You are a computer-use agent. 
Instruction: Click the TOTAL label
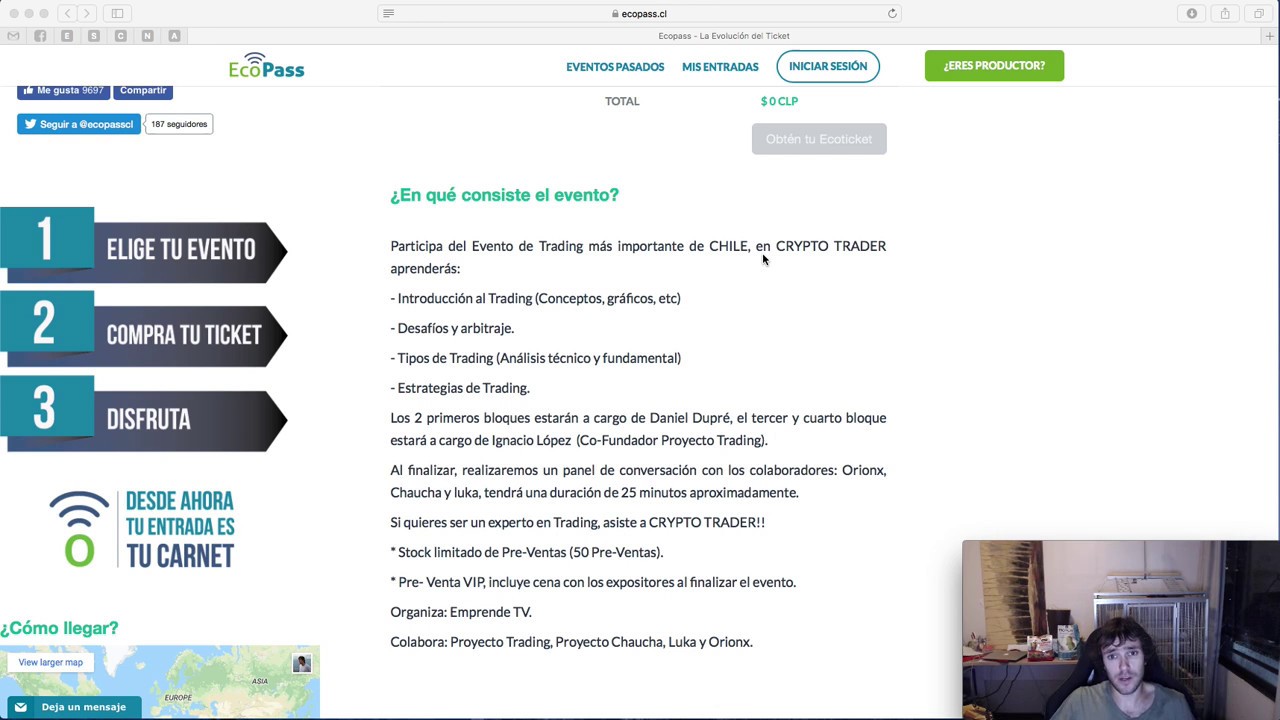(622, 101)
